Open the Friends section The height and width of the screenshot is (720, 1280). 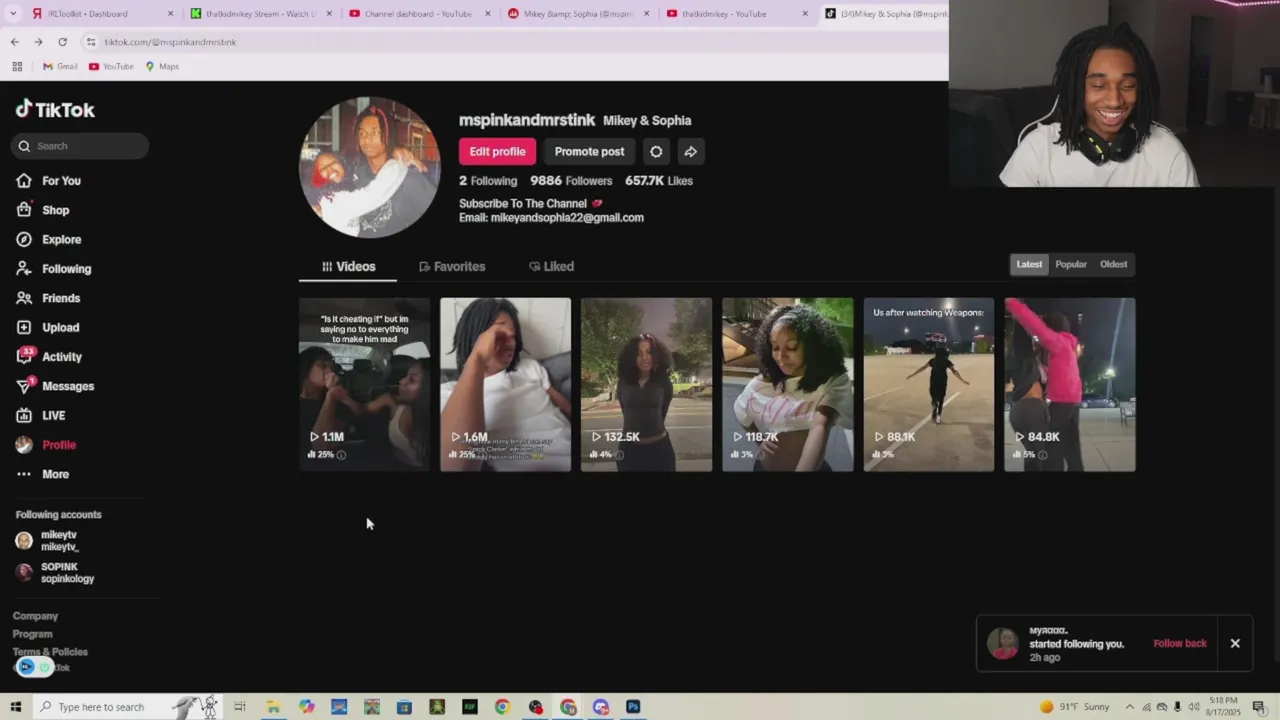tap(48, 298)
